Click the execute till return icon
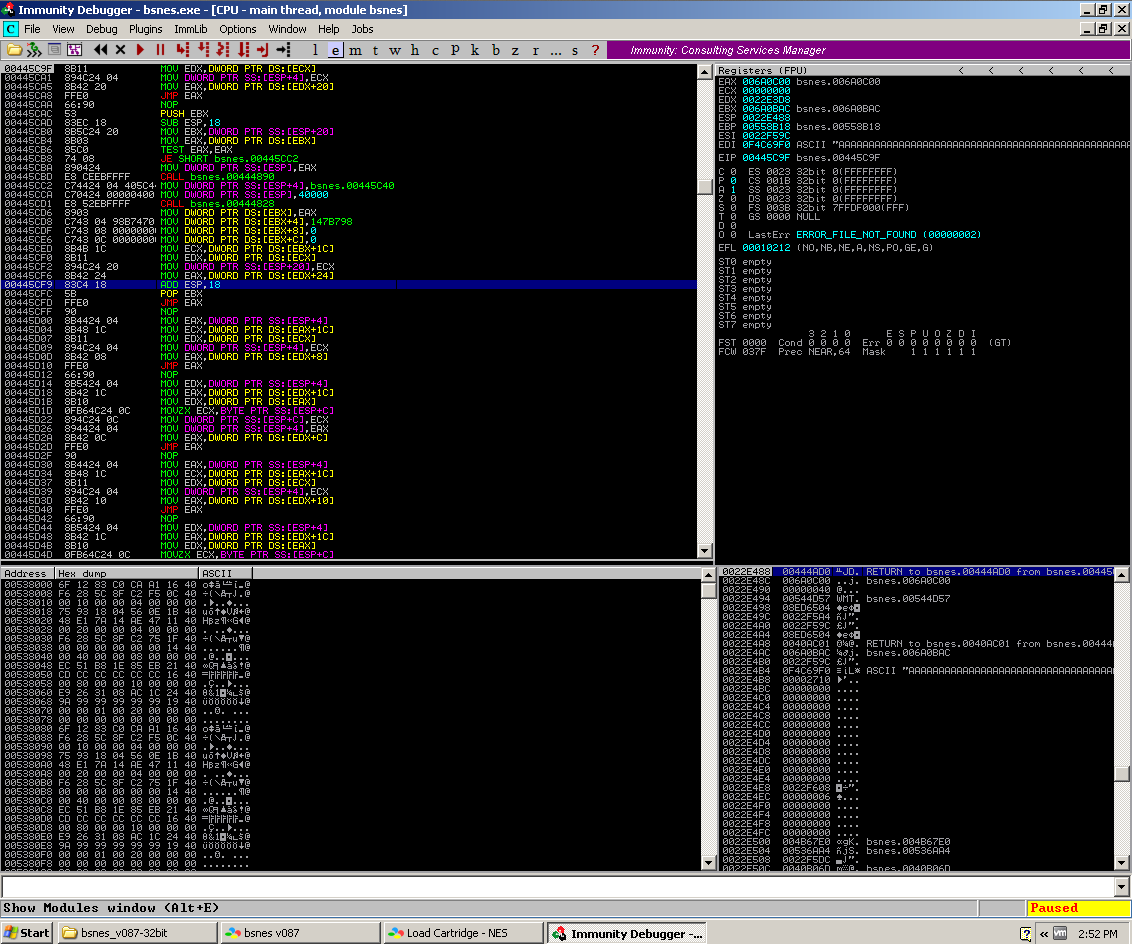 click(263, 50)
